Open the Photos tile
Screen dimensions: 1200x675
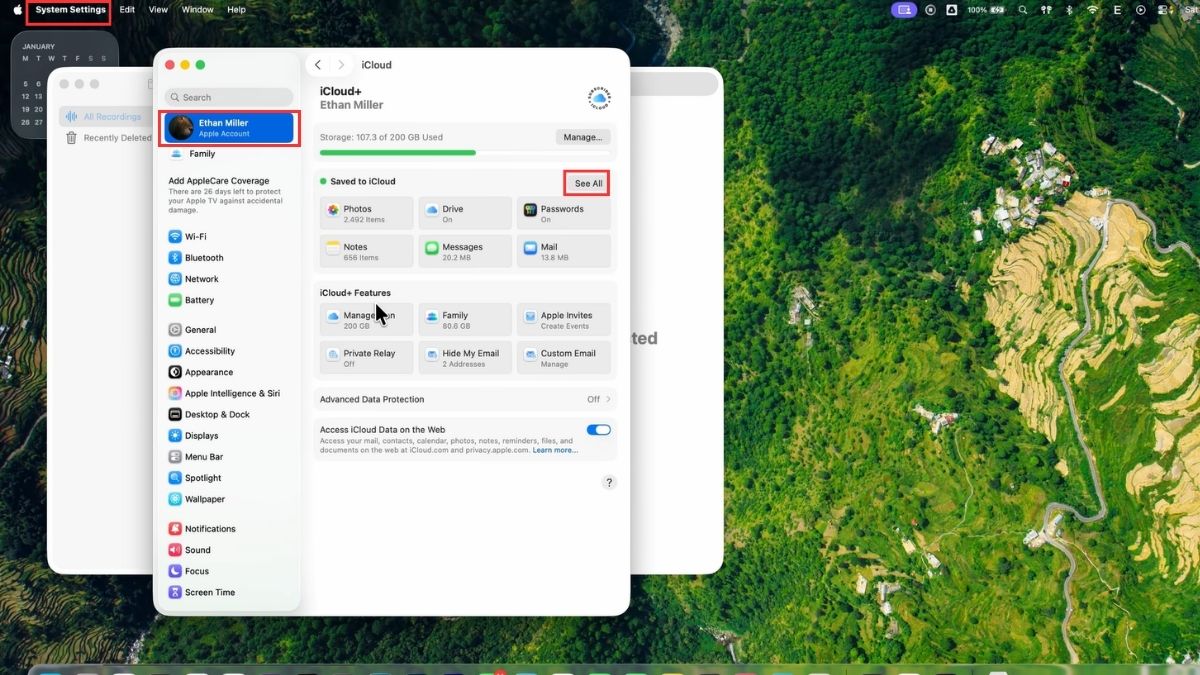367,213
